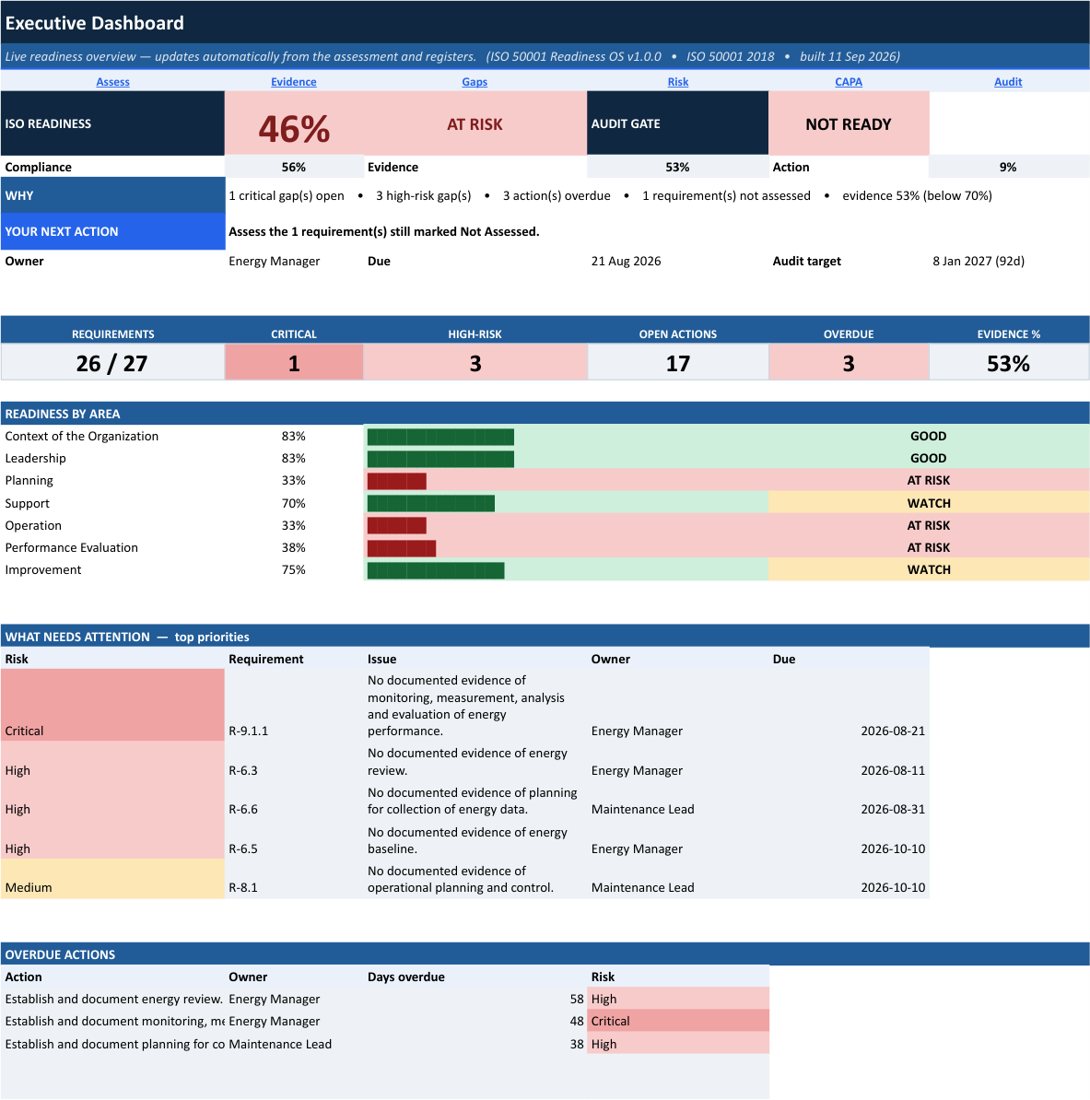Open the Audit link
Image resolution: width=1090 pixels, height=1100 pixels.
click(x=1008, y=82)
